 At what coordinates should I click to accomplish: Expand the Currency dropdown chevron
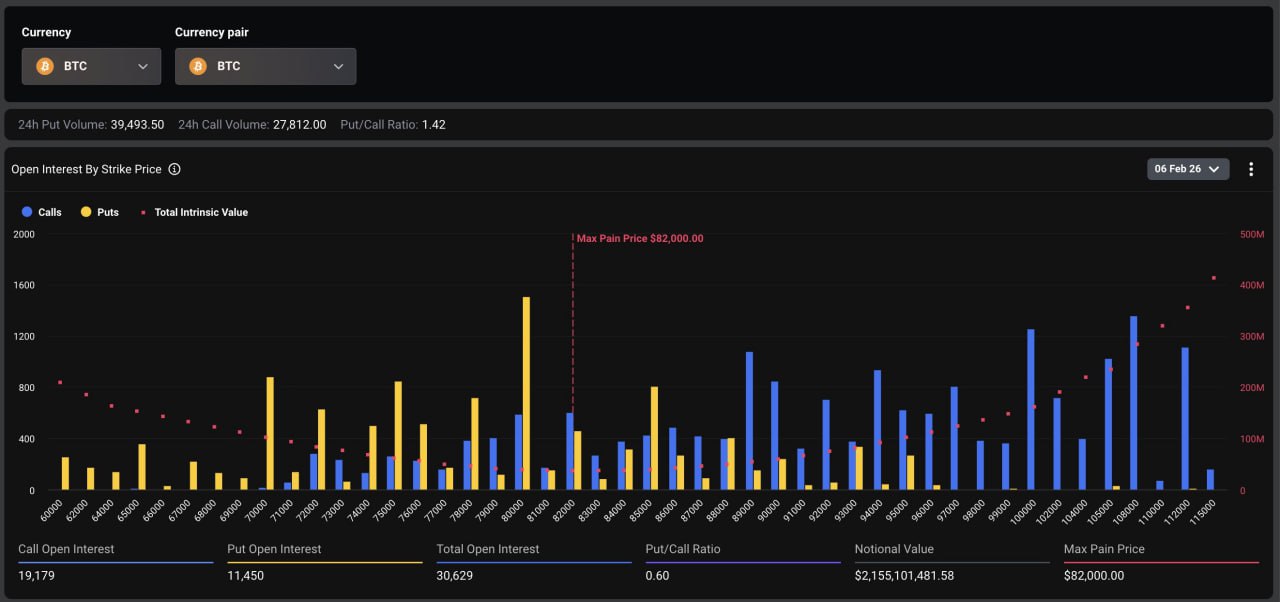[143, 66]
